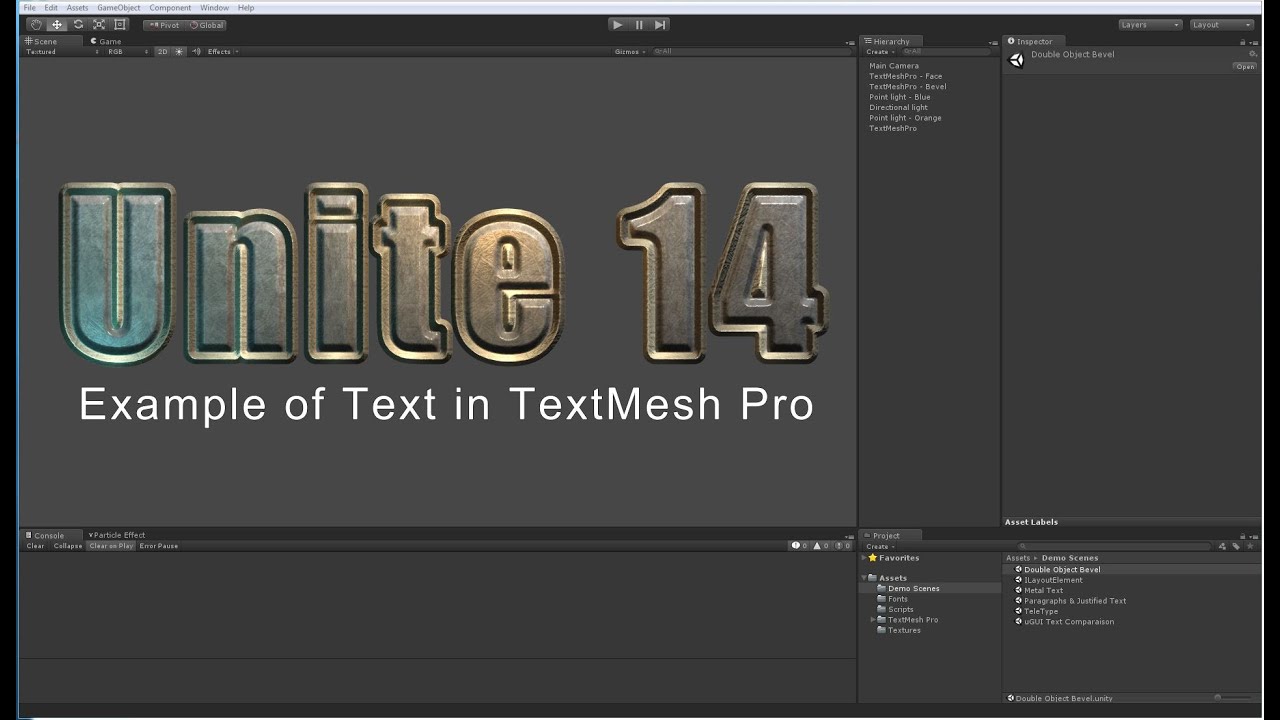Image resolution: width=1280 pixels, height=720 pixels.
Task: Toggle scene lighting sun icon
Action: (180, 51)
